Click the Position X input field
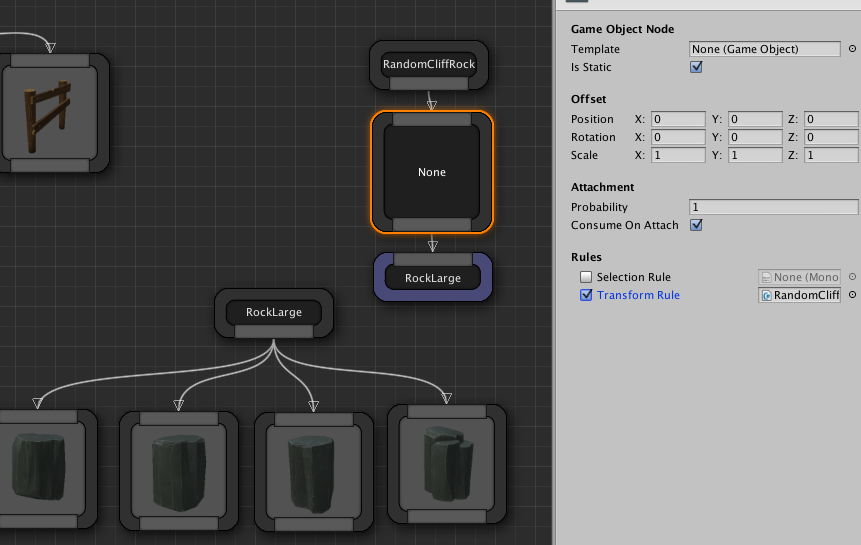861x545 pixels. pos(678,119)
